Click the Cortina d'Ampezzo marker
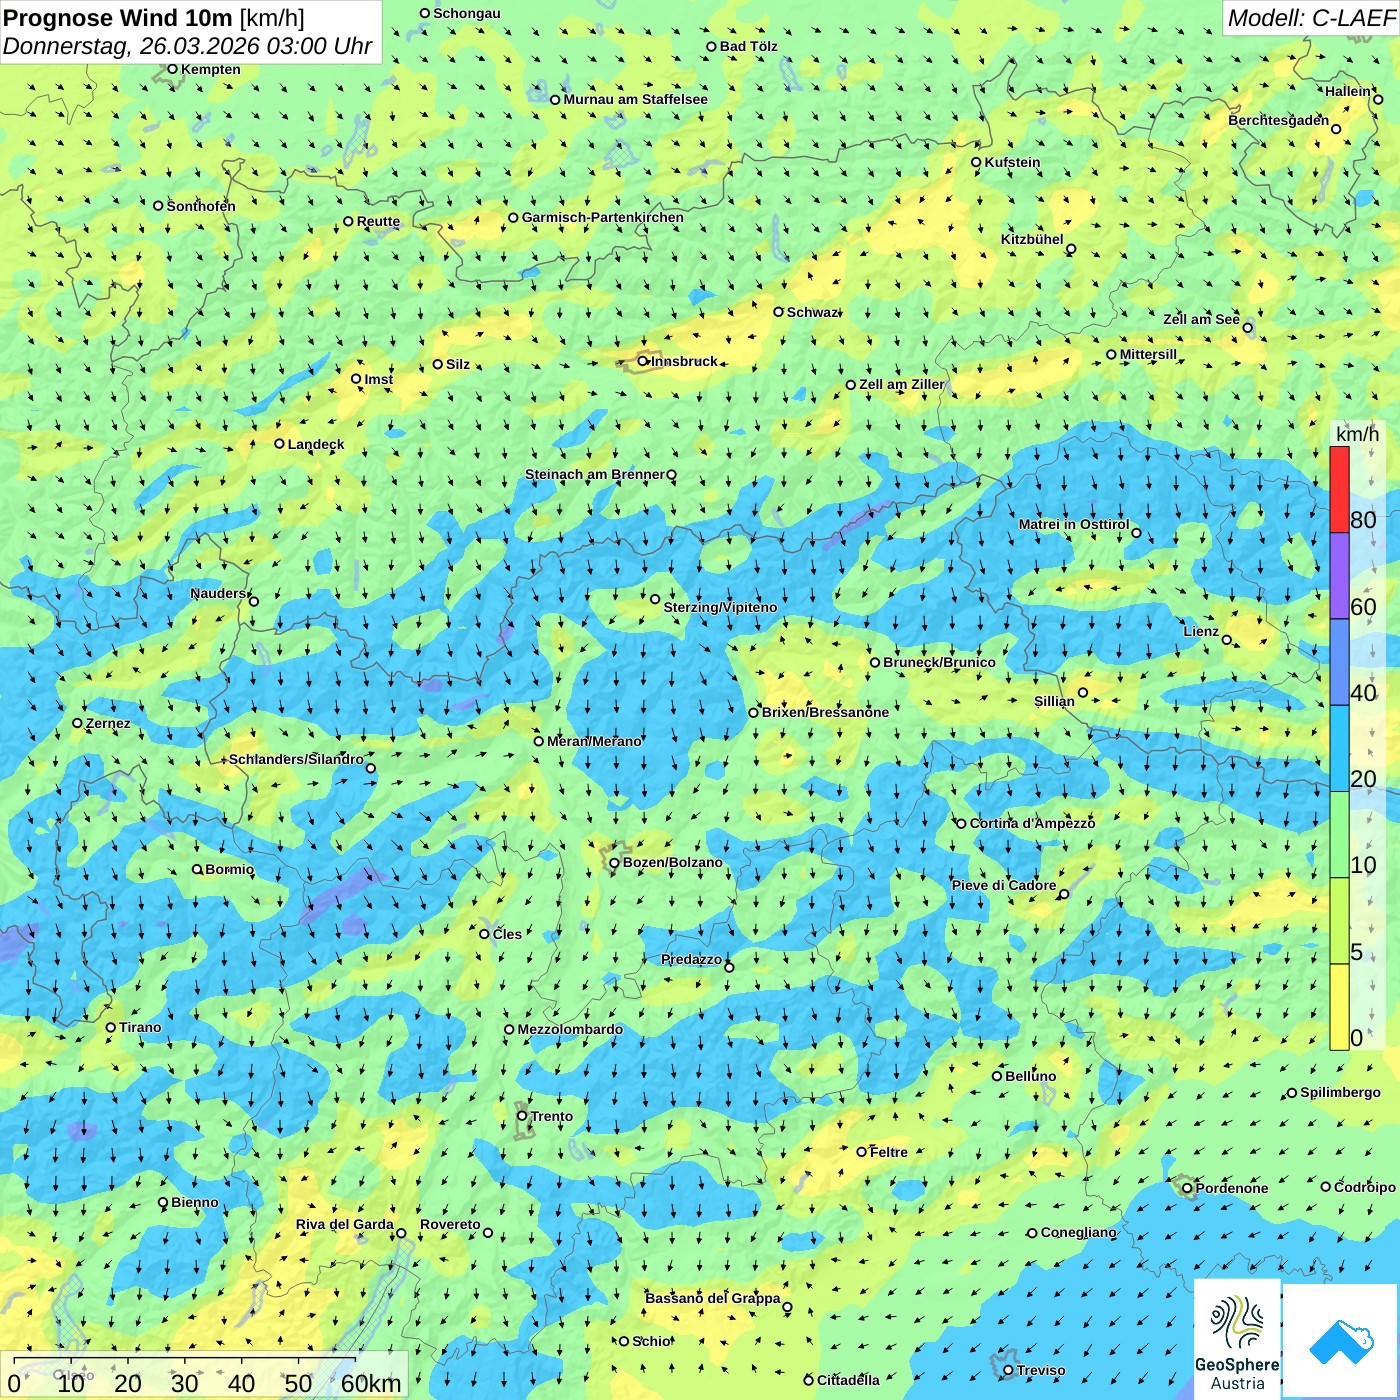 coord(961,823)
